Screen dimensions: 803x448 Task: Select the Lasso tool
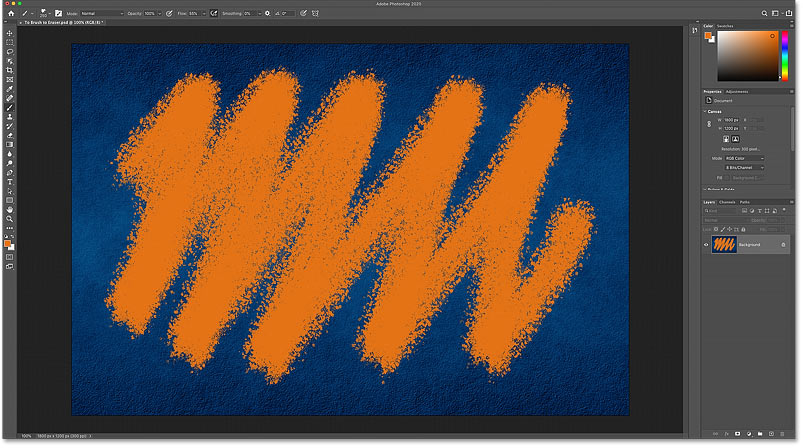[x=10, y=52]
